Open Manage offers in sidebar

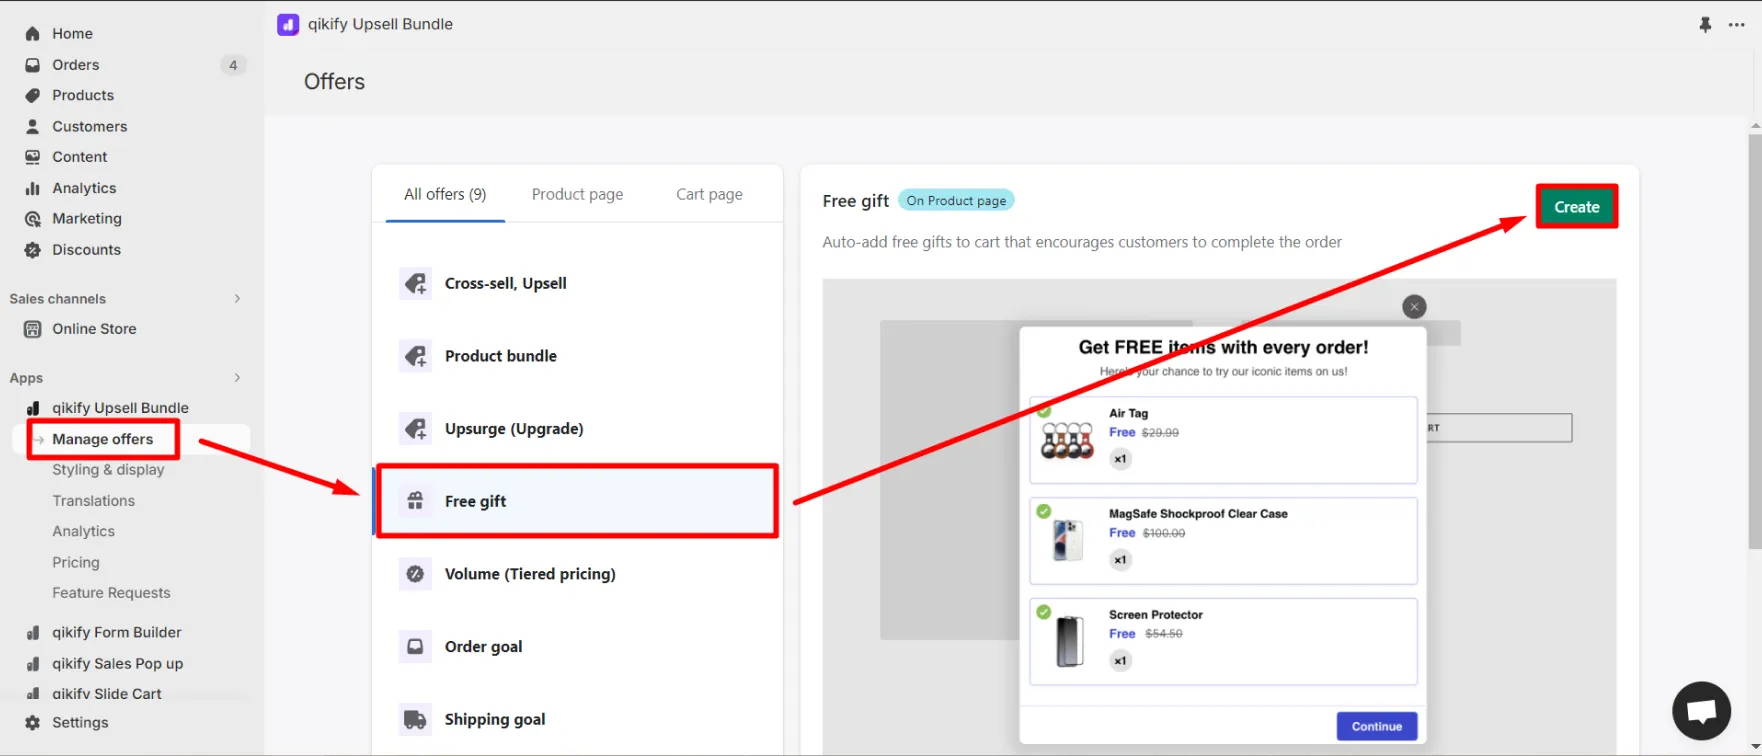click(x=102, y=439)
